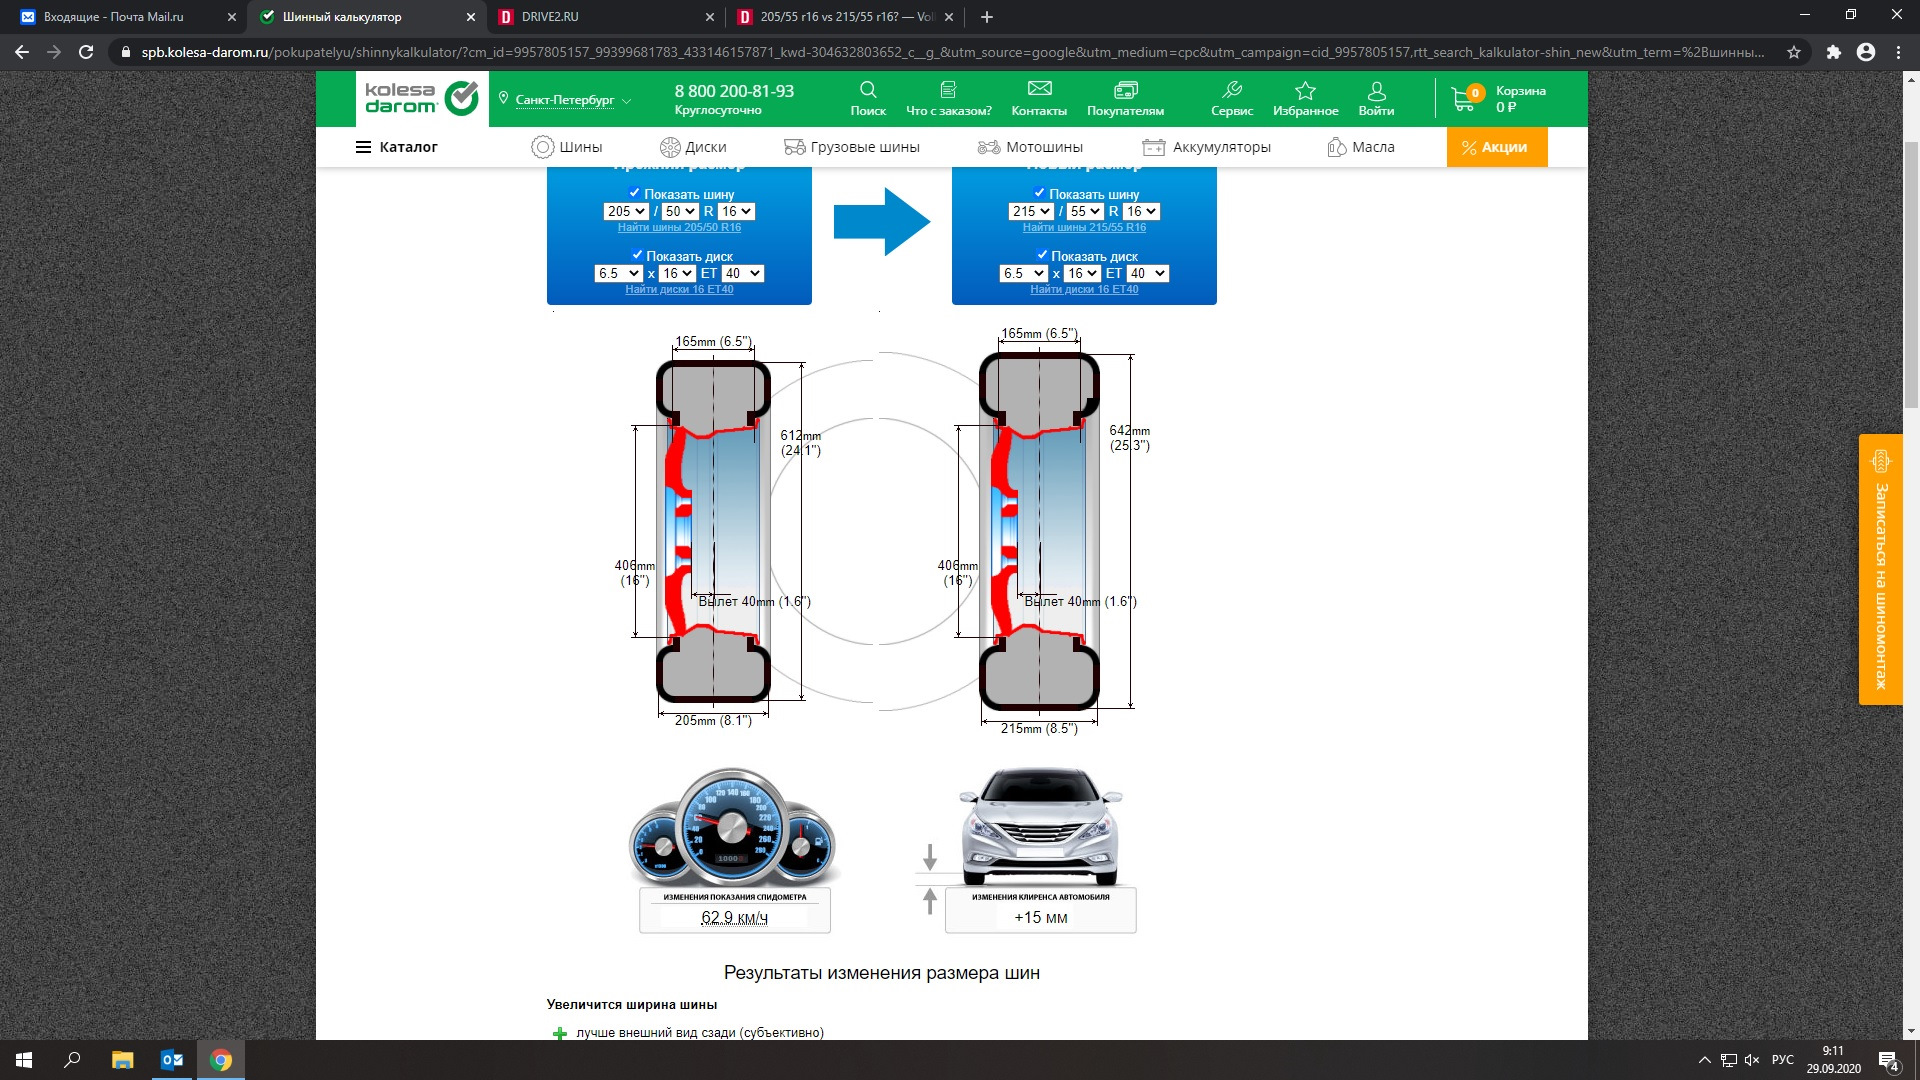
Task: Toggle right 'Показать шину' checkbox
Action: tap(1039, 193)
